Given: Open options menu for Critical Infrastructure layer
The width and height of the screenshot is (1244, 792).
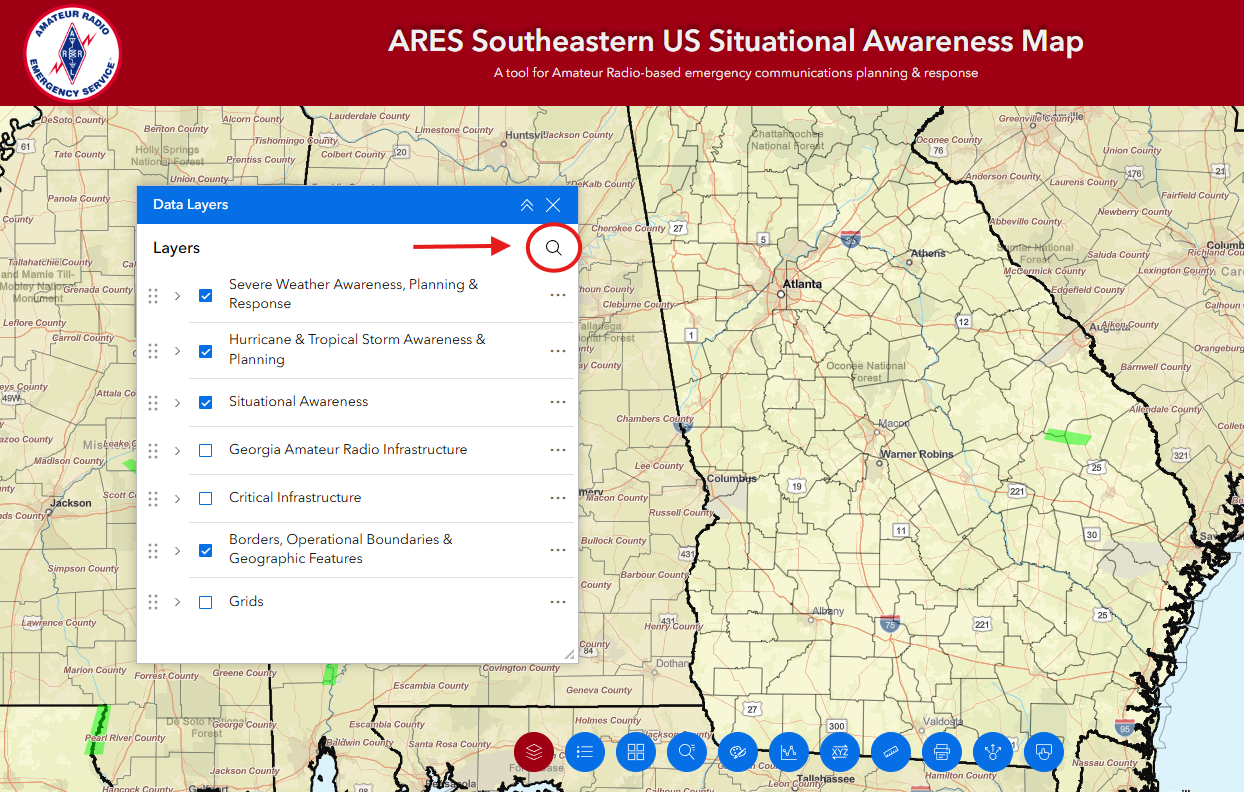Looking at the screenshot, I should 558,498.
